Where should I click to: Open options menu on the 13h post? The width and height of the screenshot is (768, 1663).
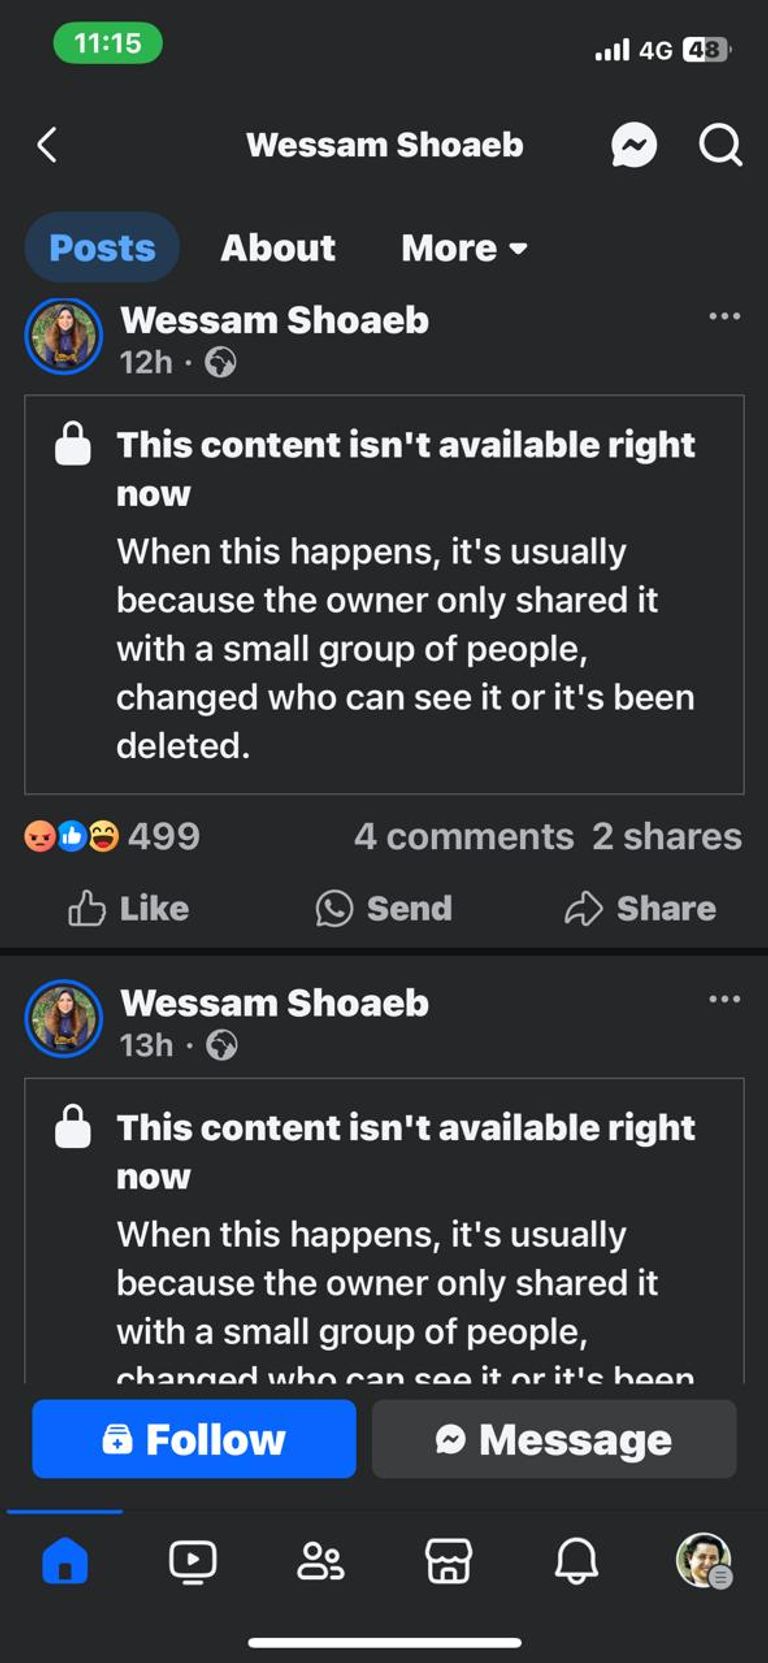tap(724, 1000)
